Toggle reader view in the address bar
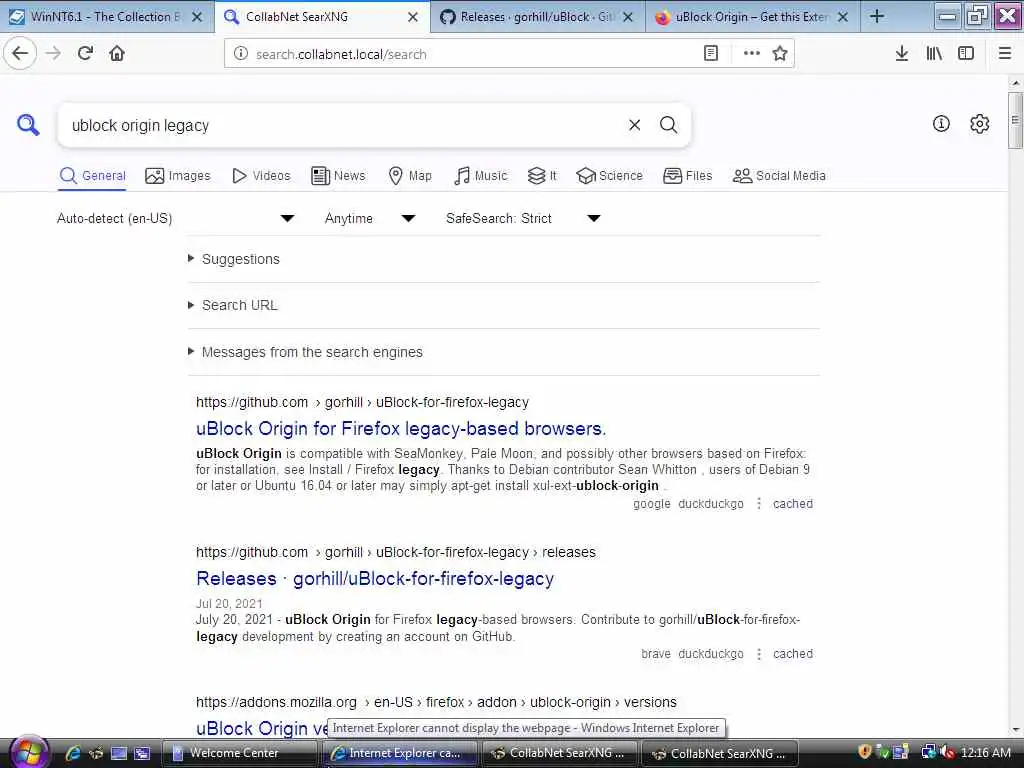The height and width of the screenshot is (768, 1024). click(711, 54)
